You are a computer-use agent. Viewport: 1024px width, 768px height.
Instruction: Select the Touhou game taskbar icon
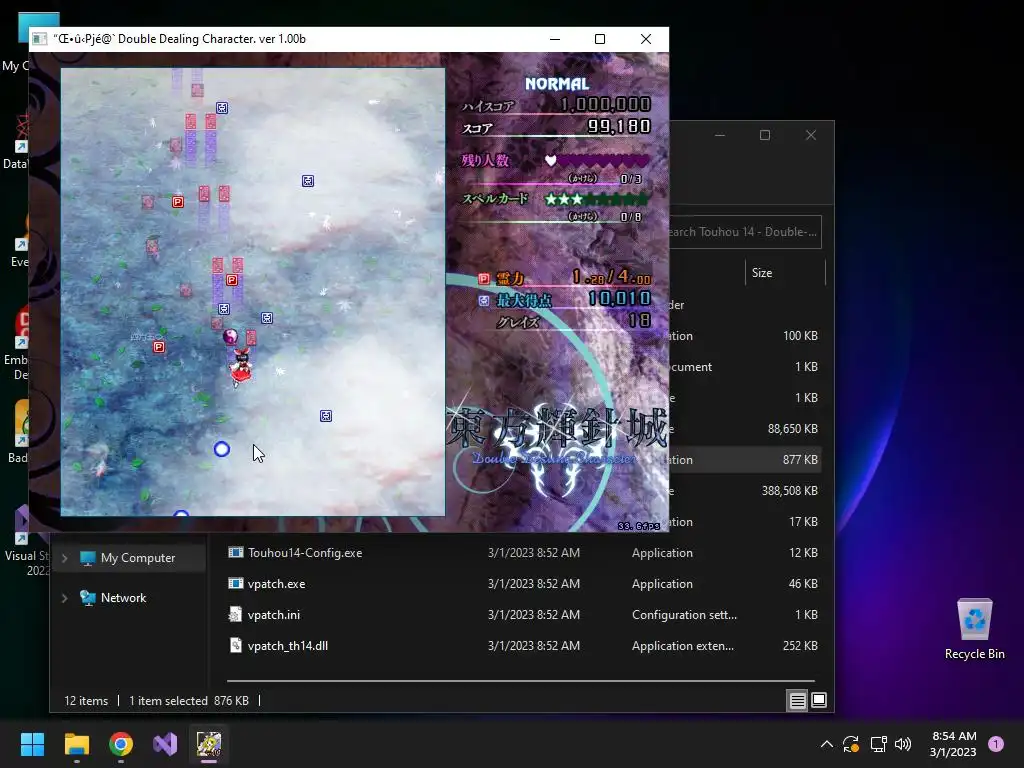click(209, 744)
